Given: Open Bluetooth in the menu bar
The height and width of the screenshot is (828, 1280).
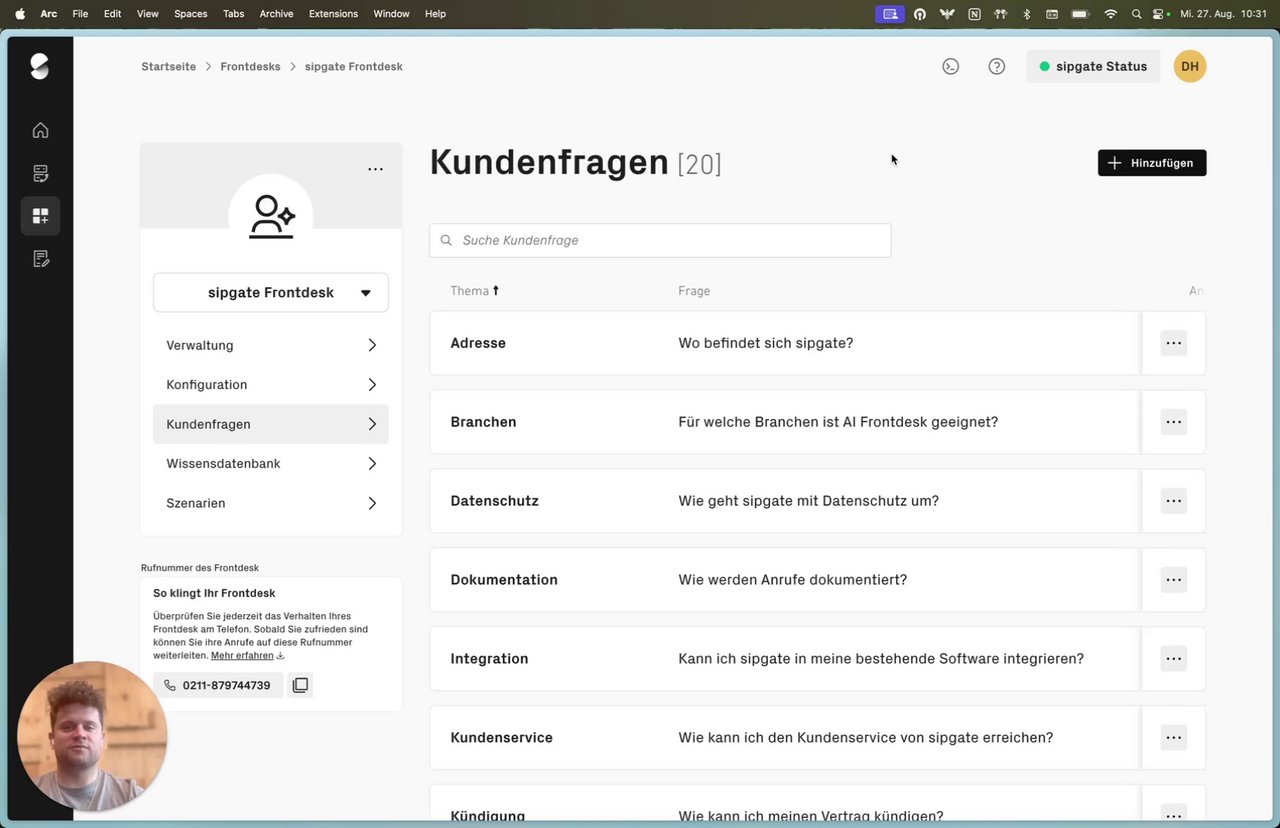Looking at the screenshot, I should point(1026,14).
